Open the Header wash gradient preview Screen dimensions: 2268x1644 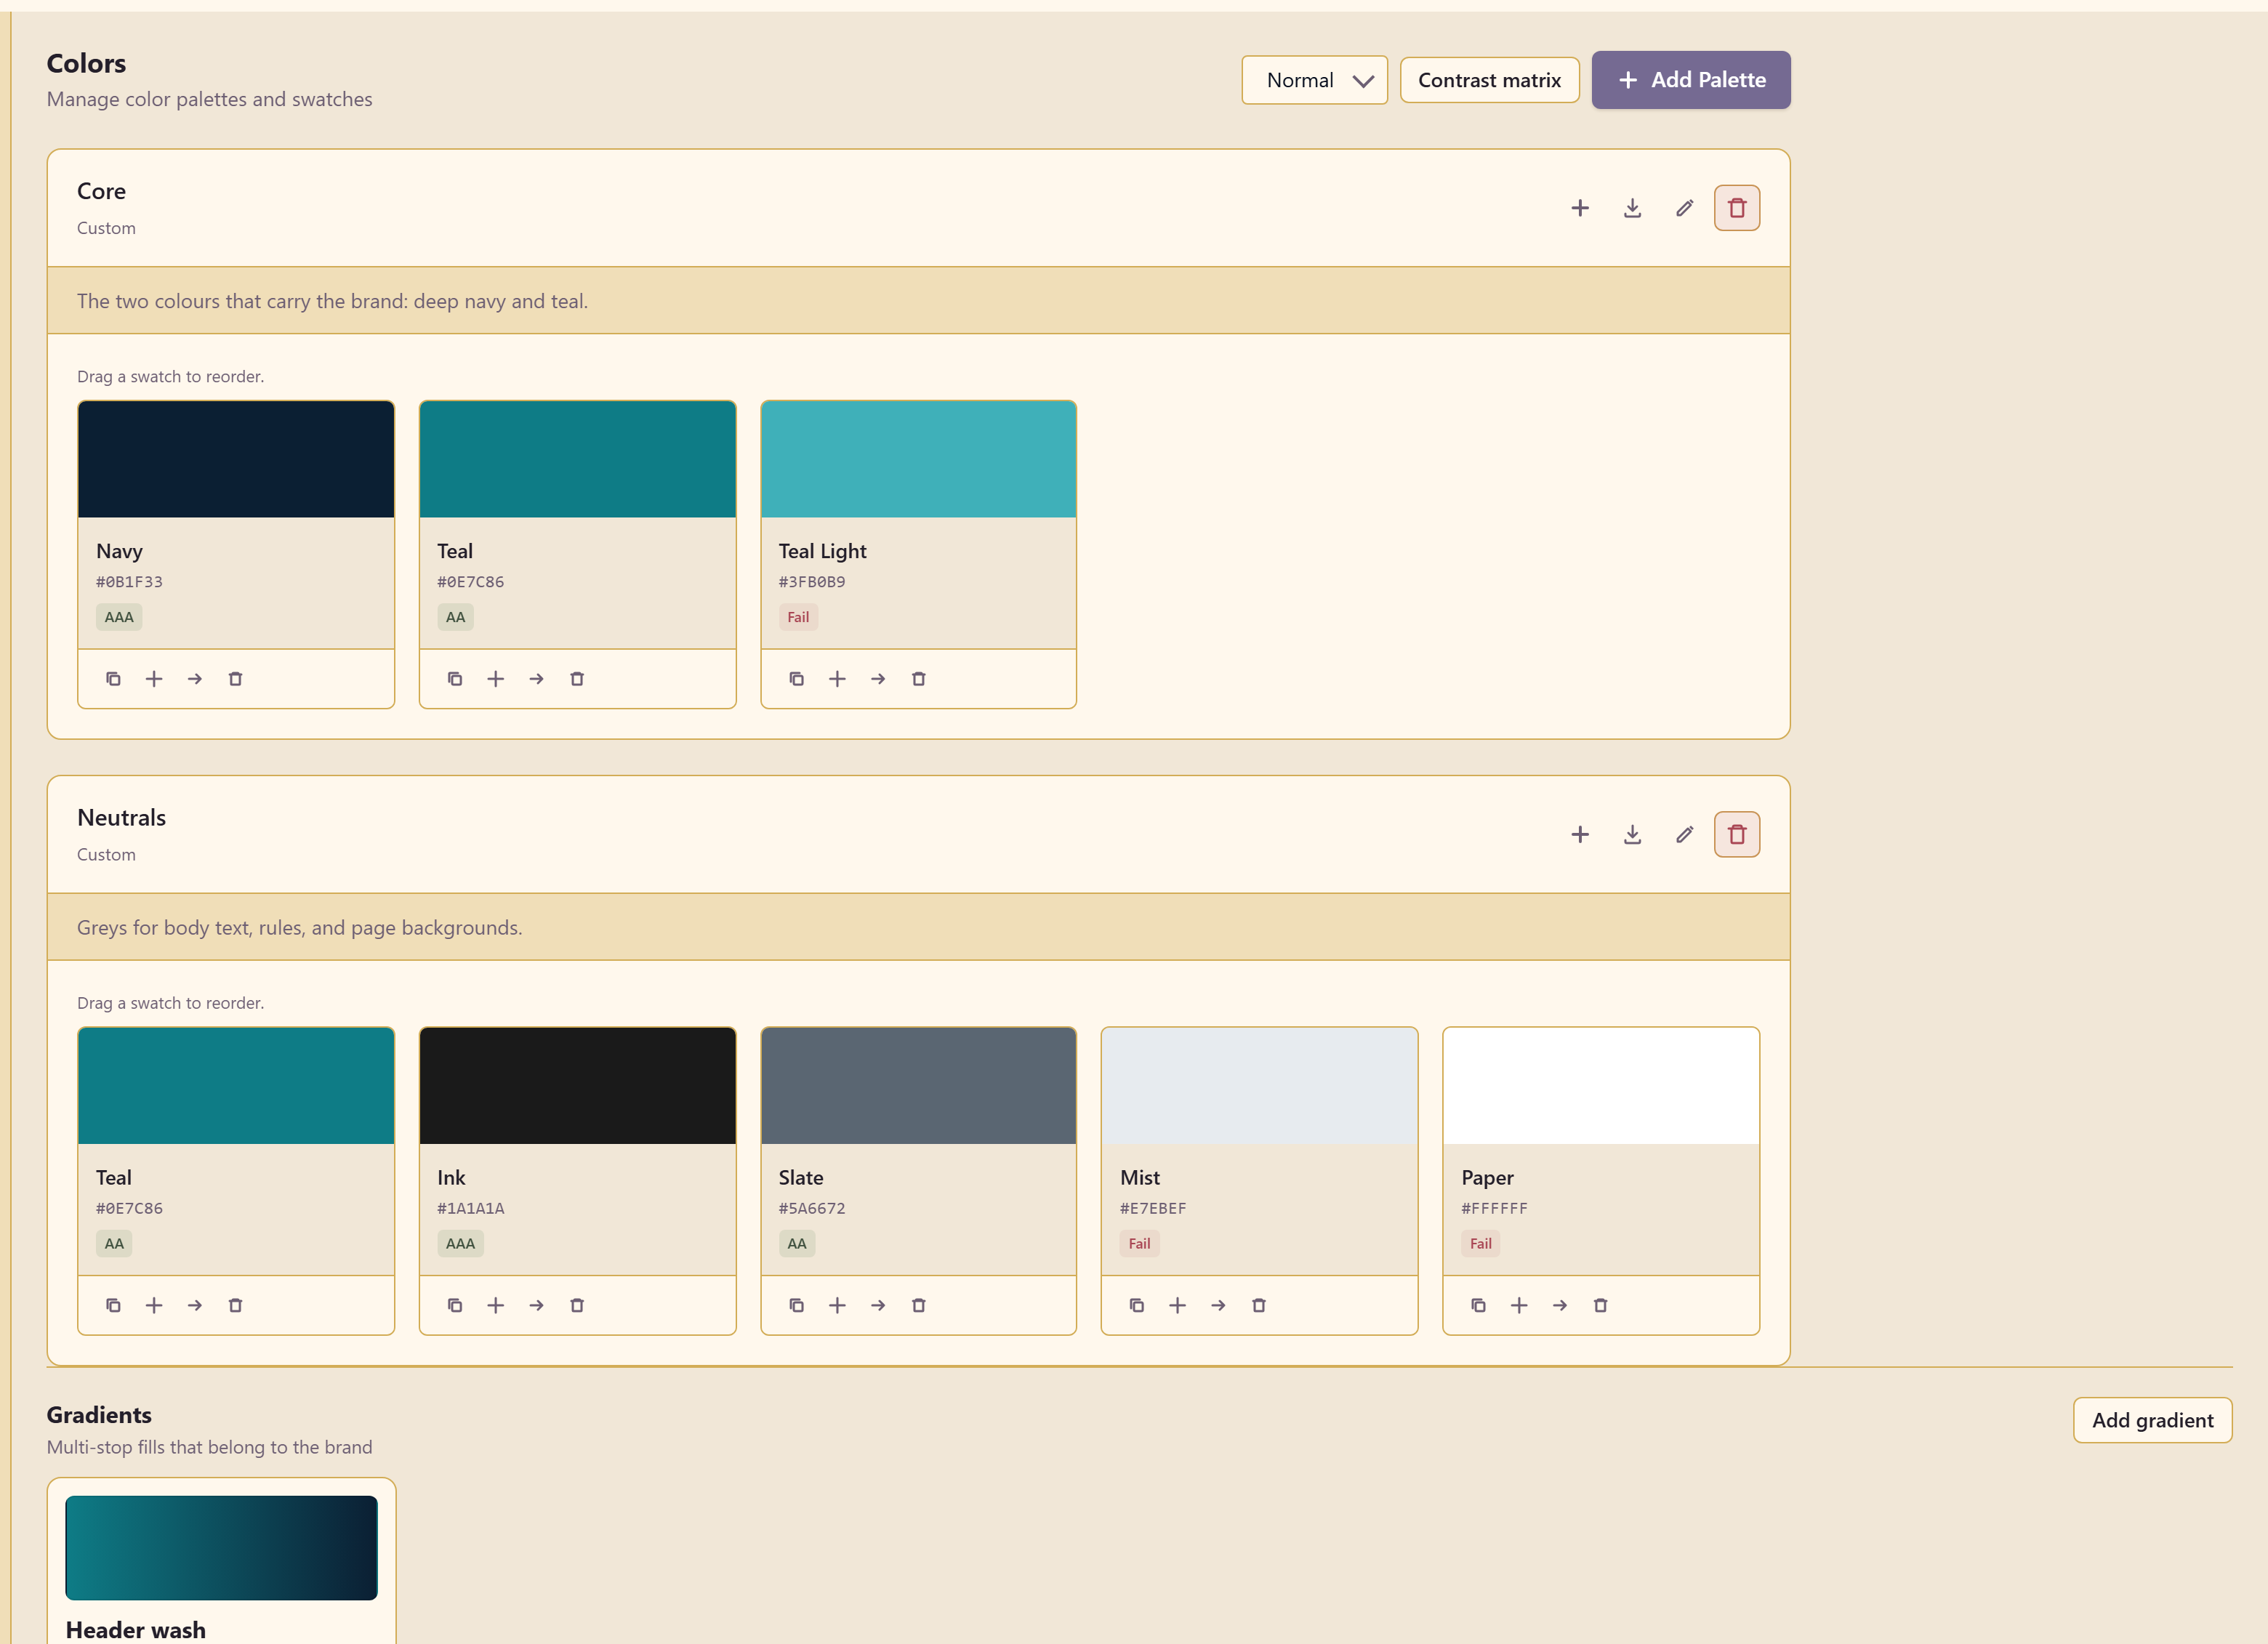pos(222,1548)
